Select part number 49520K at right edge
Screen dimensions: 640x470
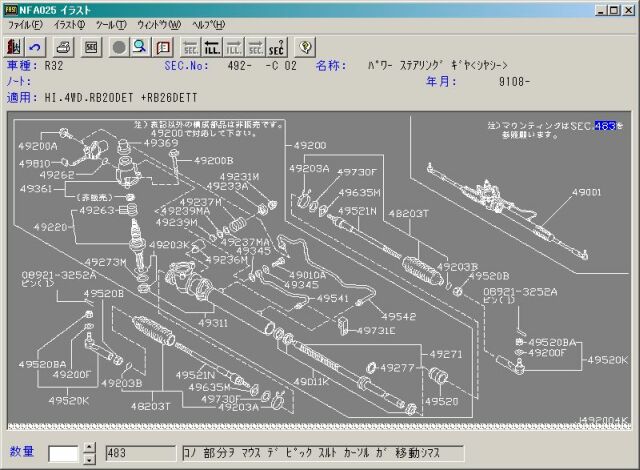click(607, 360)
